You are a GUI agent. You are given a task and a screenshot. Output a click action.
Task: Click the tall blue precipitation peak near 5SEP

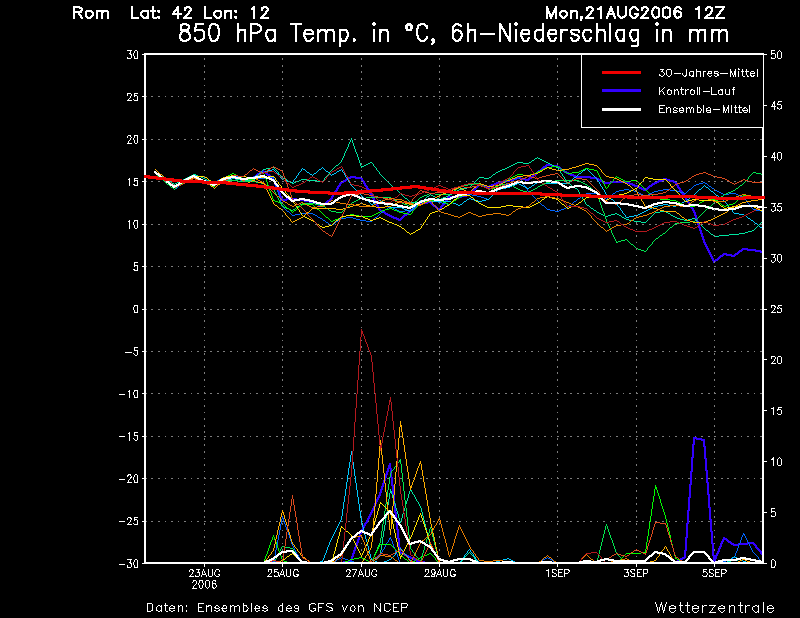click(699, 439)
